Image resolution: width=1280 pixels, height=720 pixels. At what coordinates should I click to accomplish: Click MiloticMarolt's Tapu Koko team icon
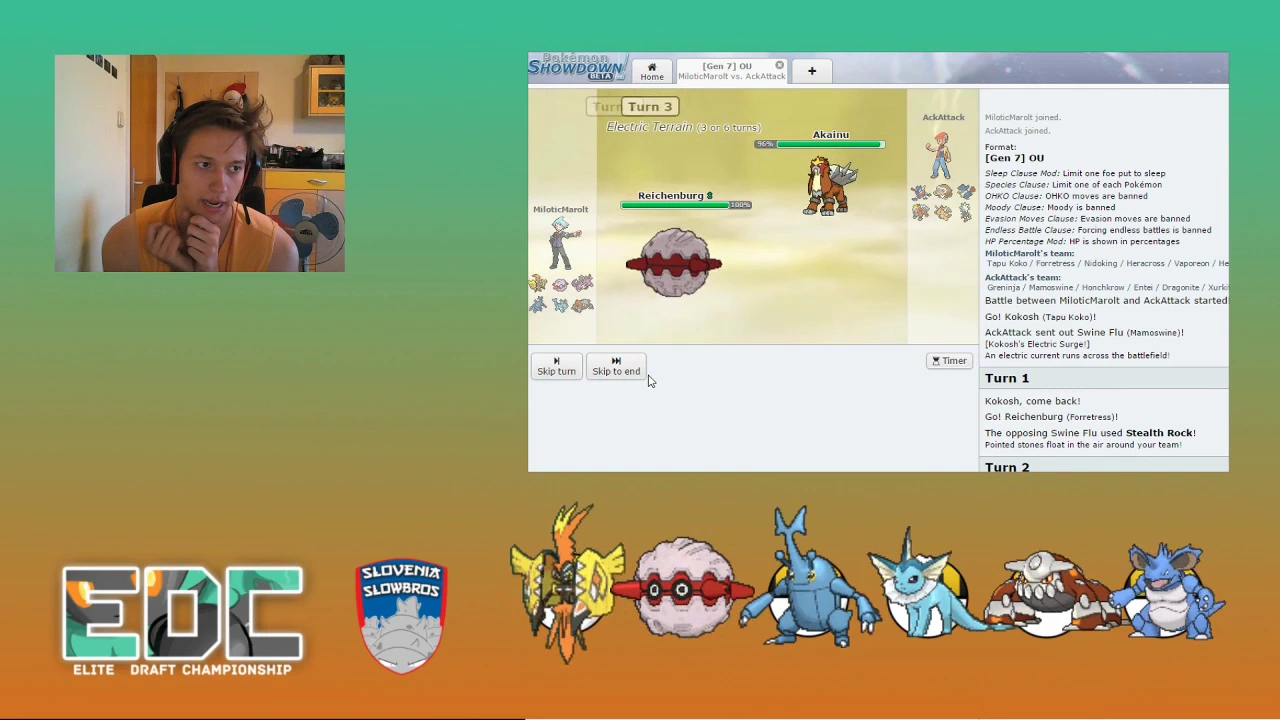click(538, 283)
